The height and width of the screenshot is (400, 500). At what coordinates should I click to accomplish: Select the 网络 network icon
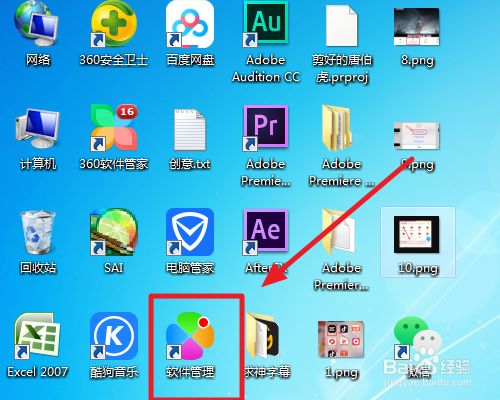pyautogui.click(x=37, y=23)
